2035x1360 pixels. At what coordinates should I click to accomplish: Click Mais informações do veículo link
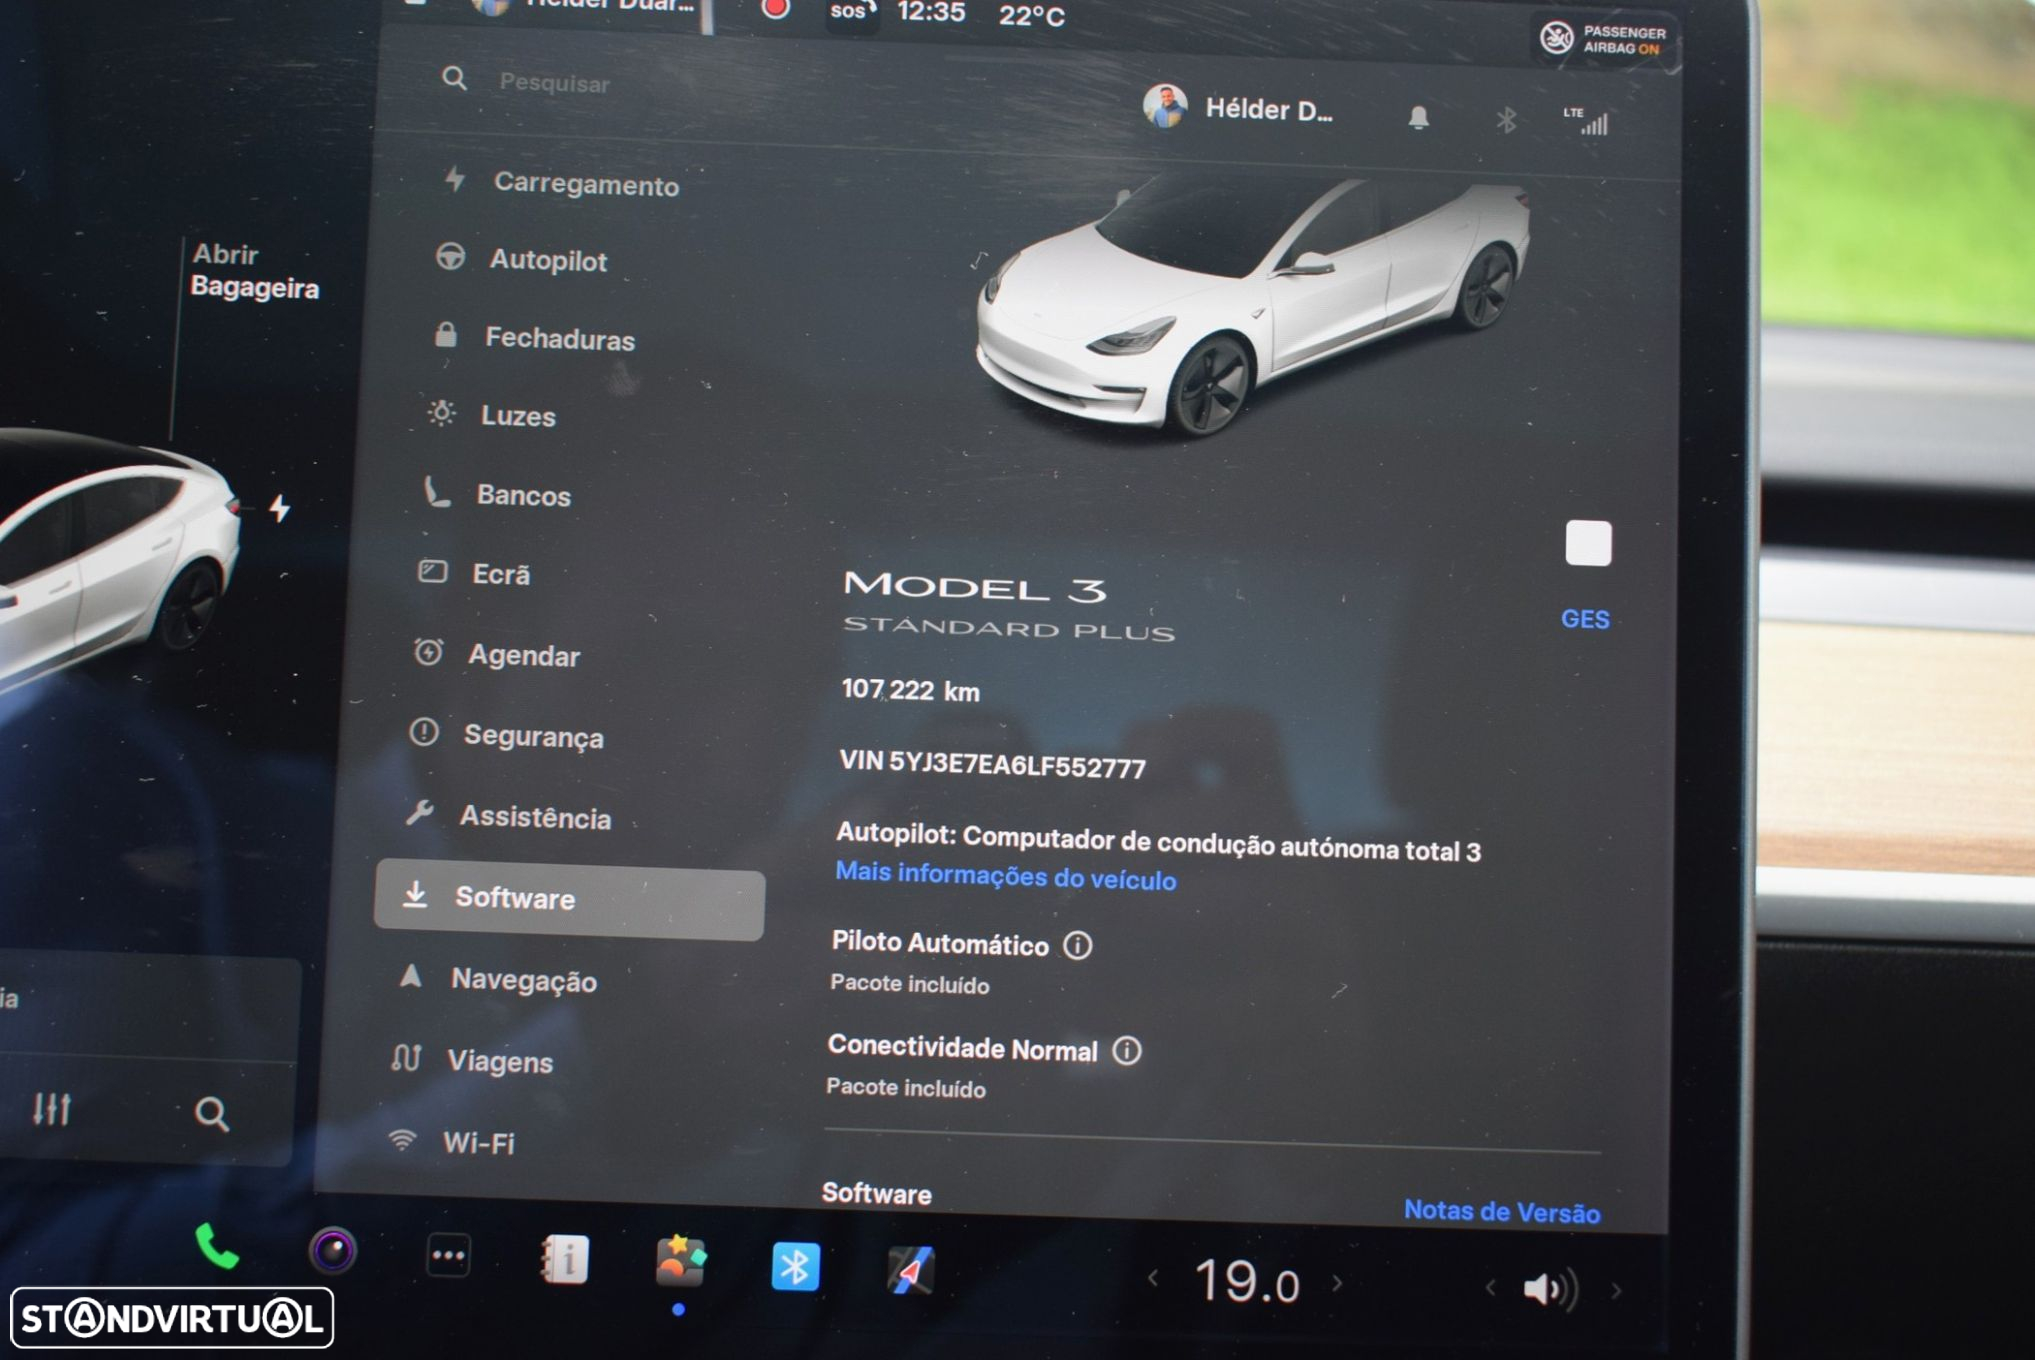[1006, 876]
